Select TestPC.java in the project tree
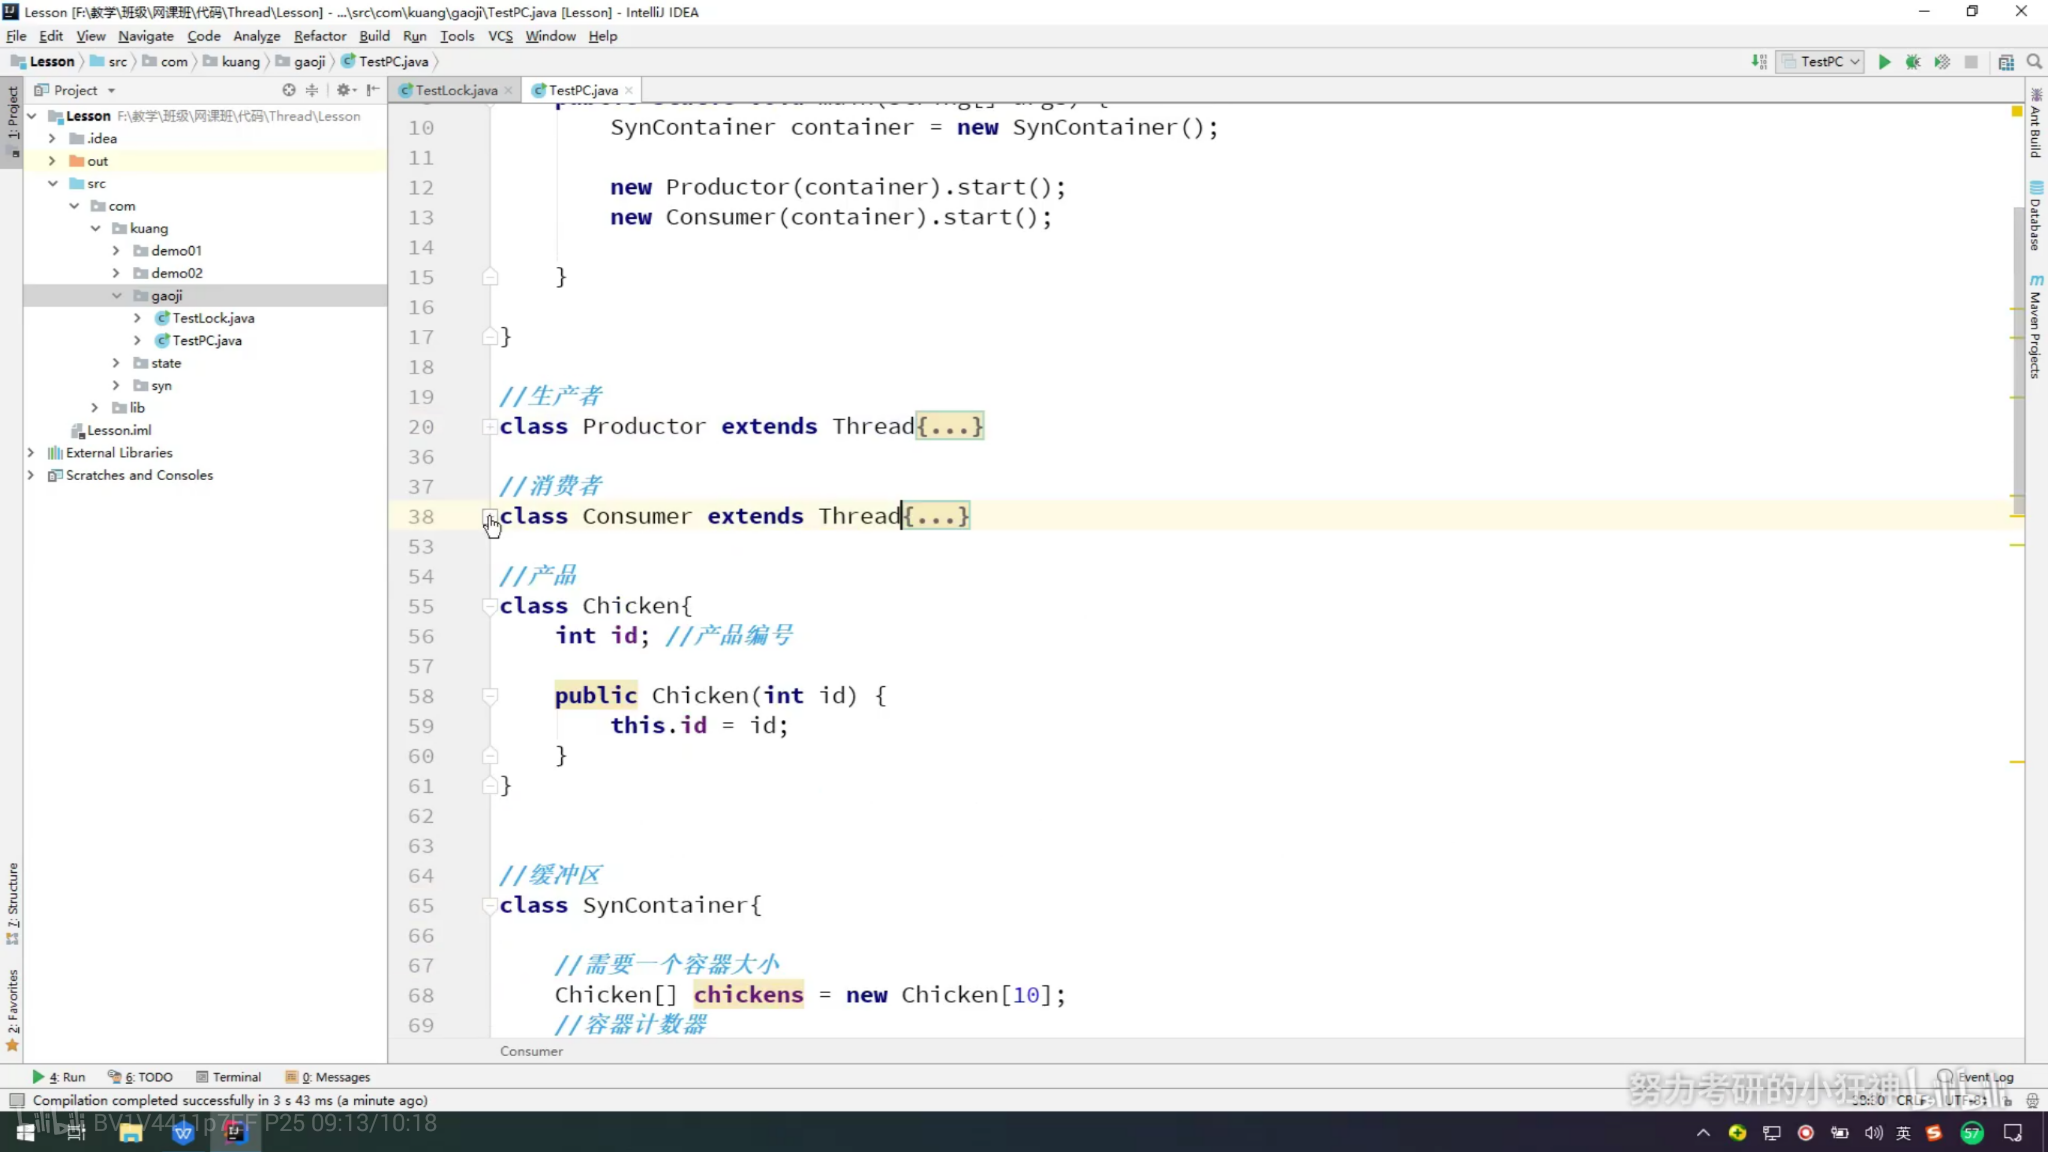 [x=207, y=341]
